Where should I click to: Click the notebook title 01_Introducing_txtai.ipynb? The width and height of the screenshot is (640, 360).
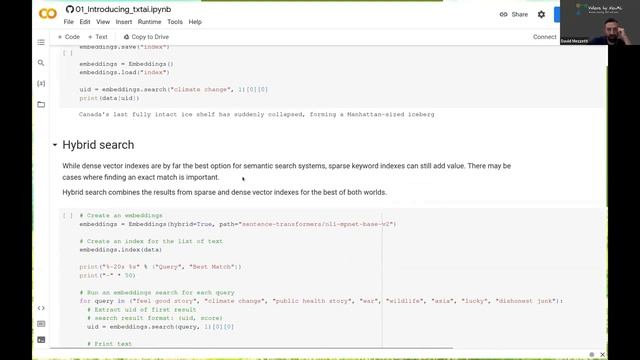tap(123, 9)
